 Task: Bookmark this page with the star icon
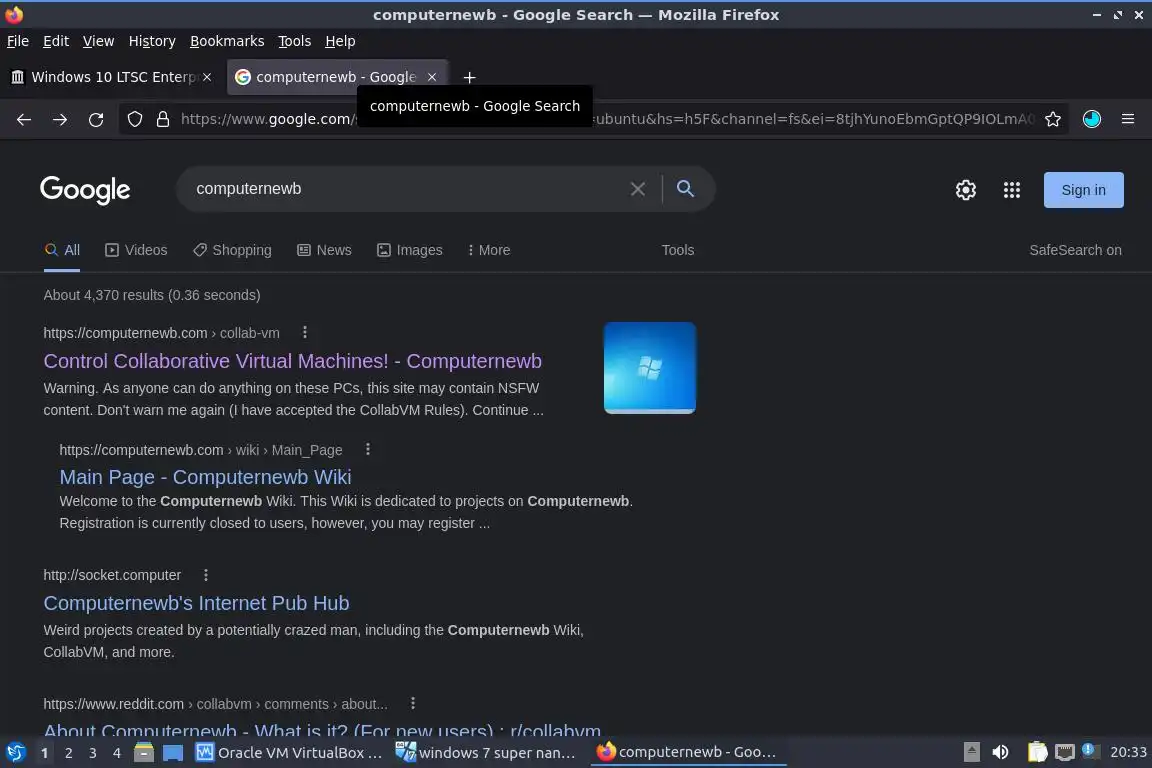(1053, 119)
